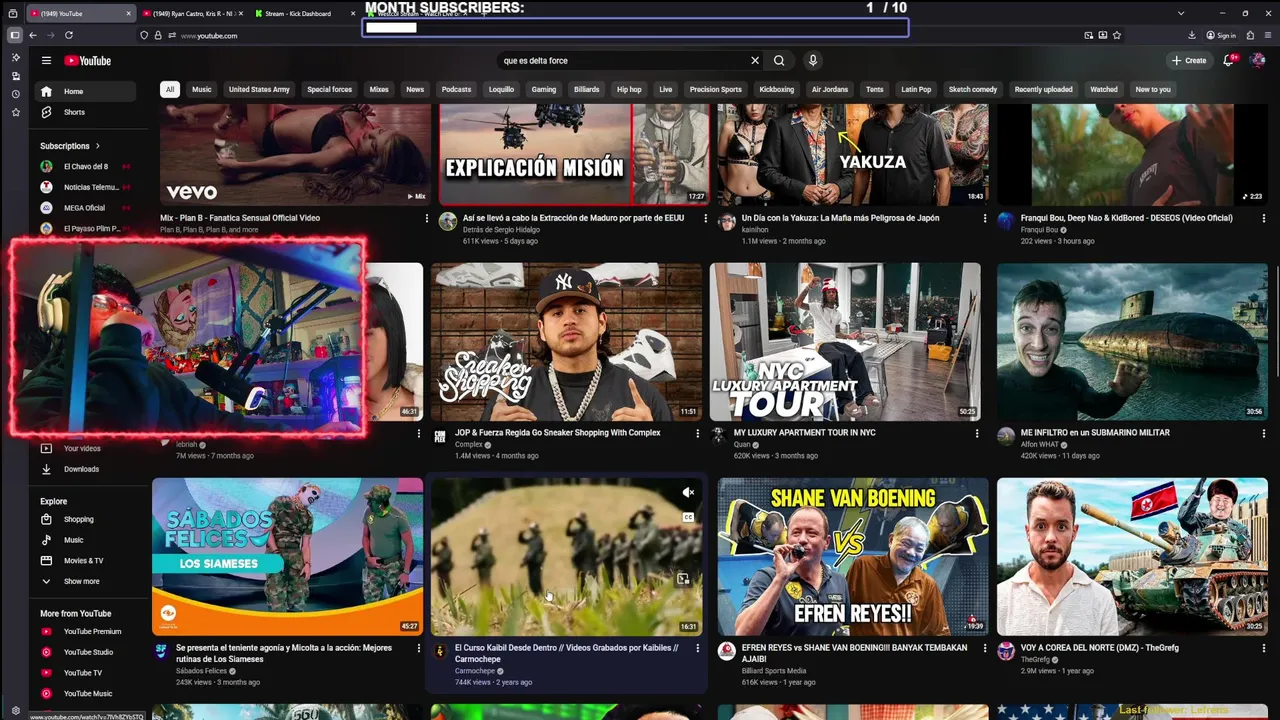List all tabs with the tab dropdown arrow

[x=1181, y=13]
